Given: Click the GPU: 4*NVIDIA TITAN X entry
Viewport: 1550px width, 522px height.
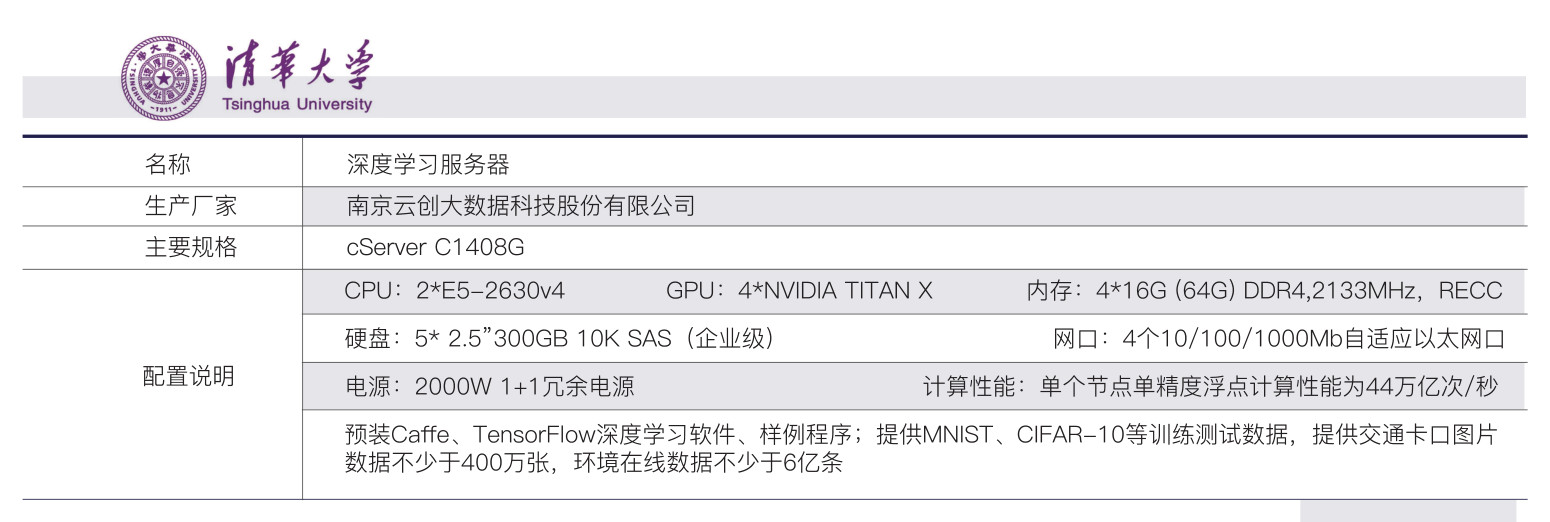Looking at the screenshot, I should pyautogui.click(x=799, y=291).
